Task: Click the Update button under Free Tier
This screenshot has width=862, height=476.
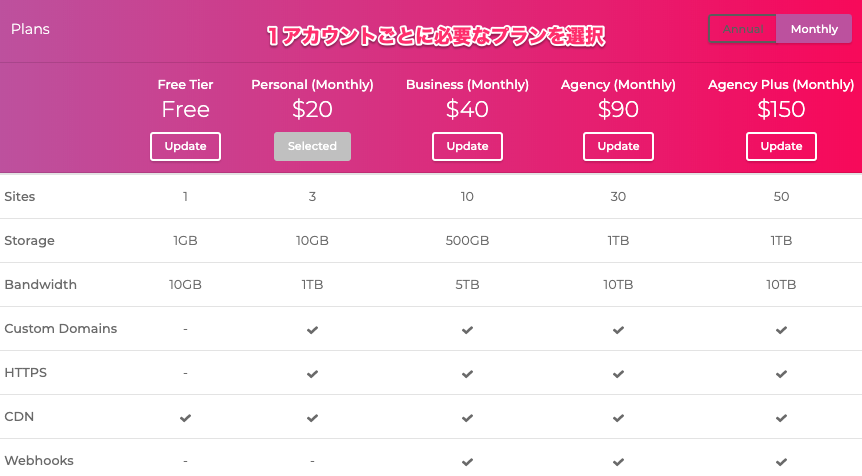Action: pos(185,146)
